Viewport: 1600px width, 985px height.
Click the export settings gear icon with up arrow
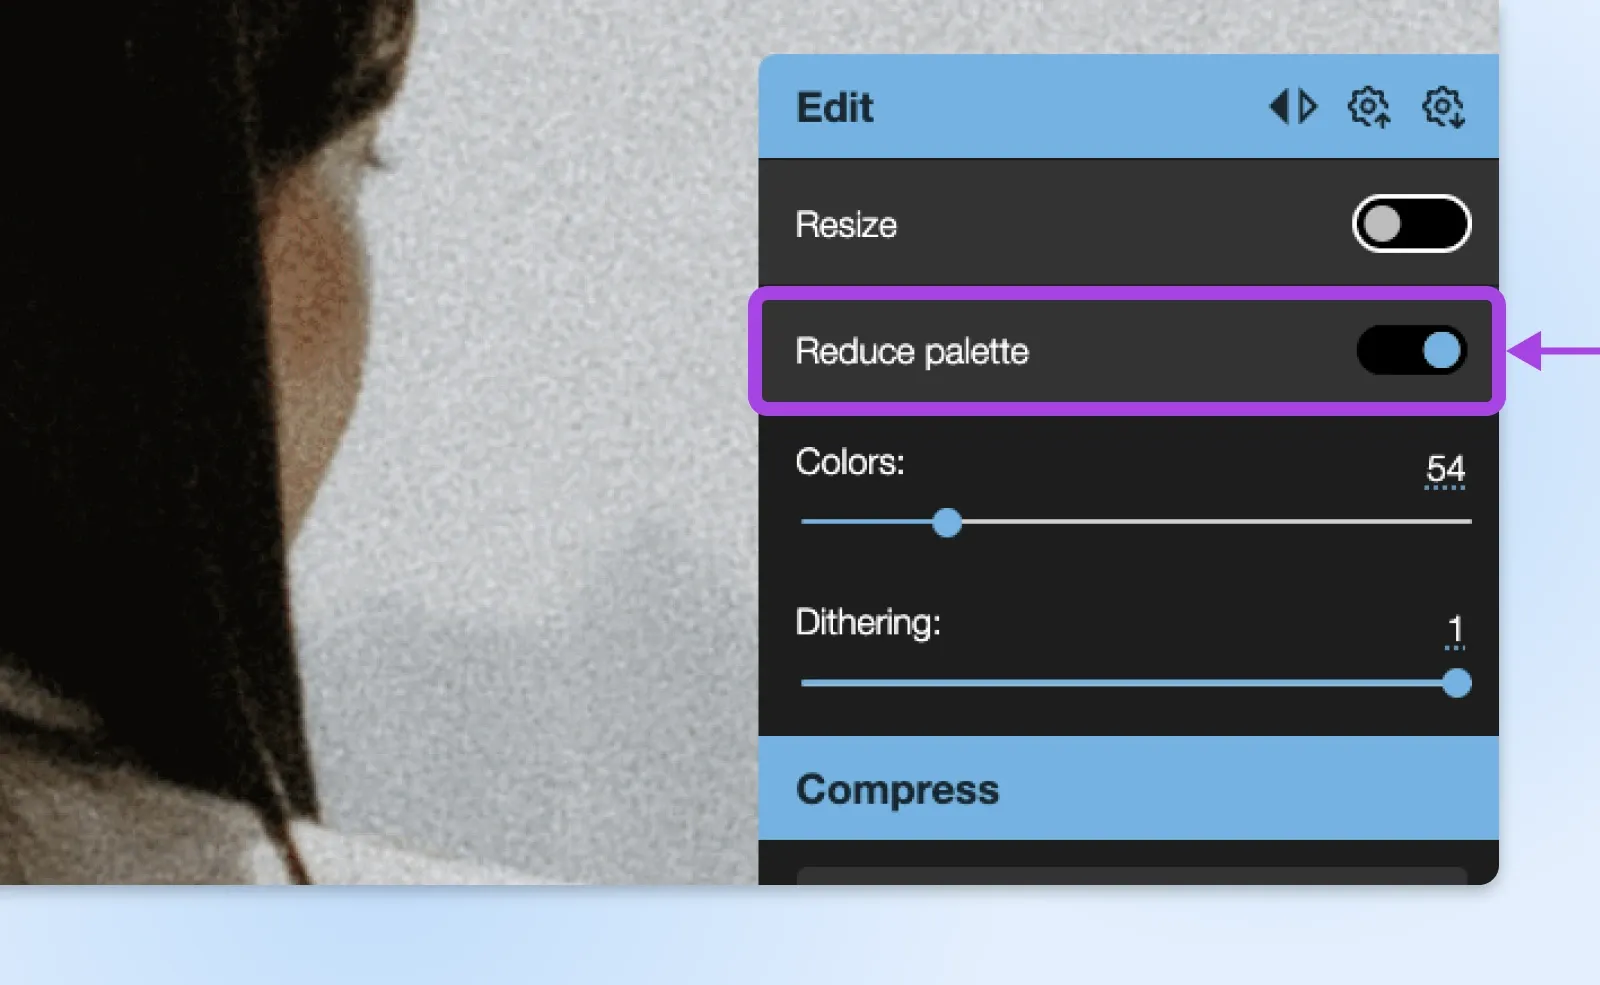coord(1367,108)
